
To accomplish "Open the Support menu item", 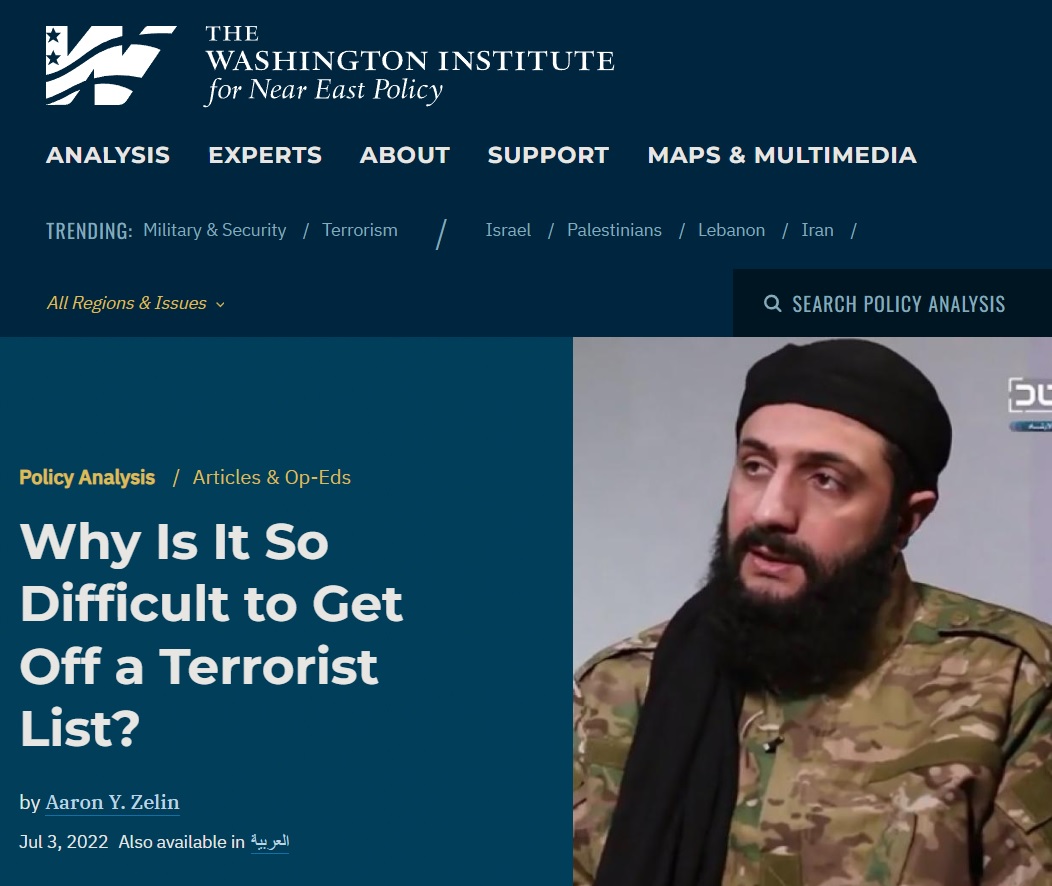I will [548, 155].
